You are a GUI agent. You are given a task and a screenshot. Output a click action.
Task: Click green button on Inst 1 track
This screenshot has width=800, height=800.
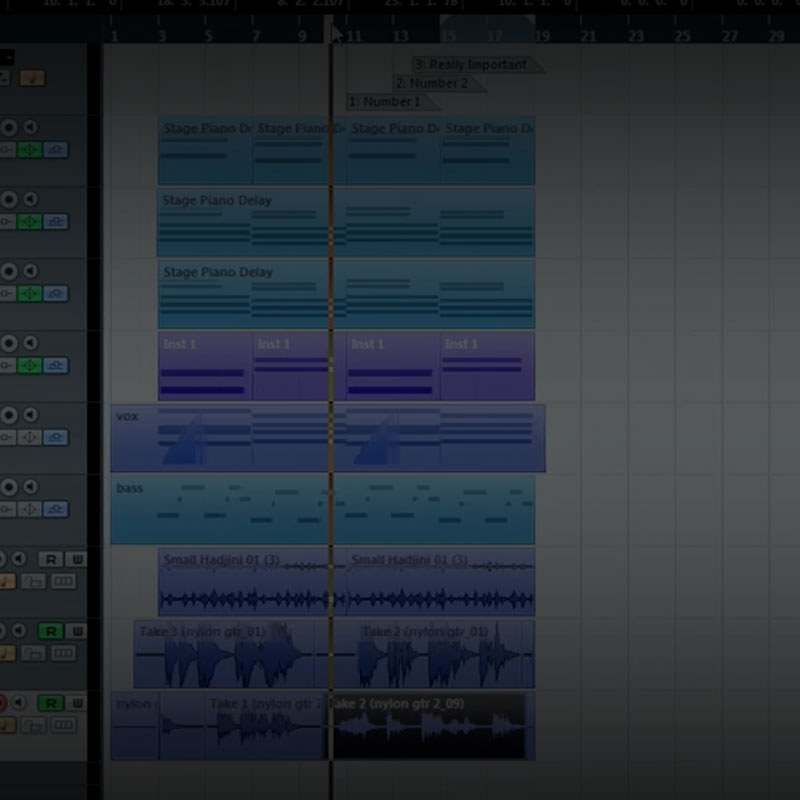tap(29, 365)
